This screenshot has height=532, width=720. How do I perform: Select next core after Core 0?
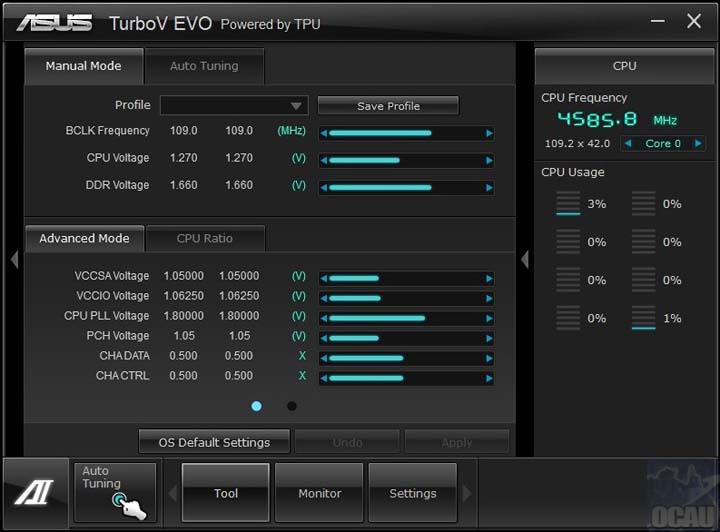pyautogui.click(x=698, y=144)
